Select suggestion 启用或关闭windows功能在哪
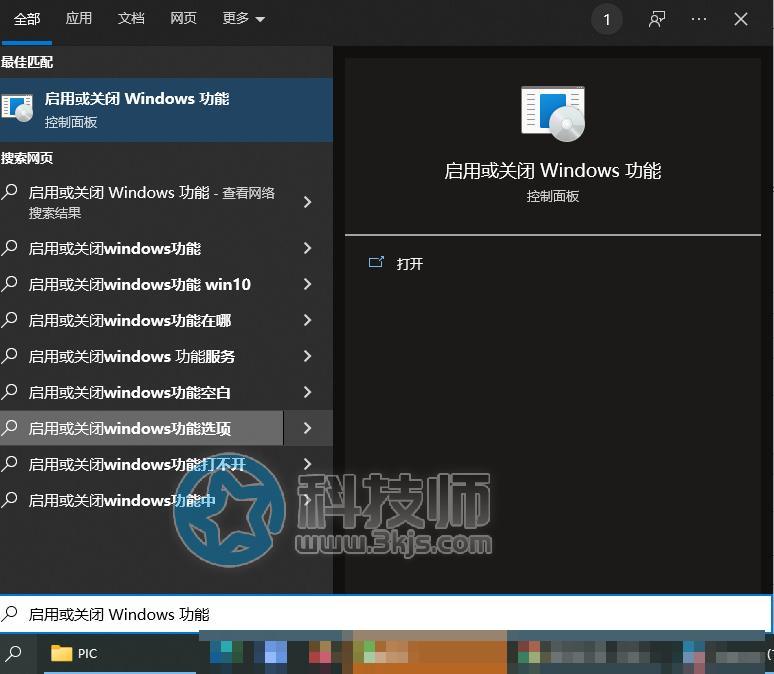 pos(142,320)
